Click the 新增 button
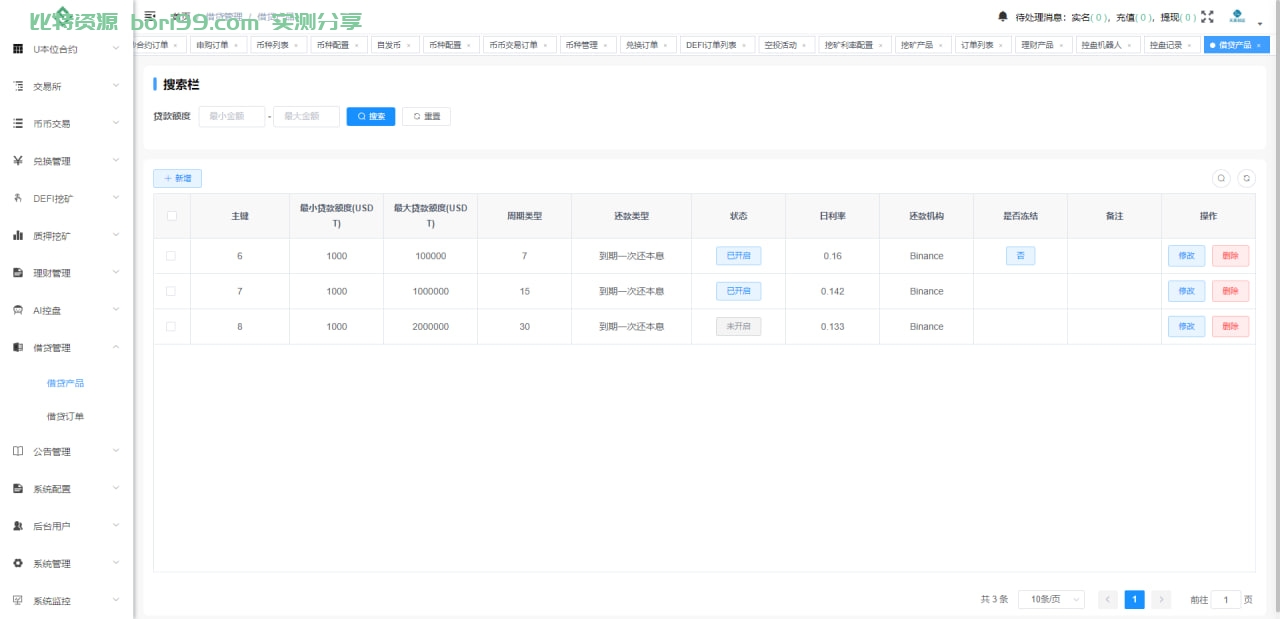1280x619 pixels. pos(177,178)
